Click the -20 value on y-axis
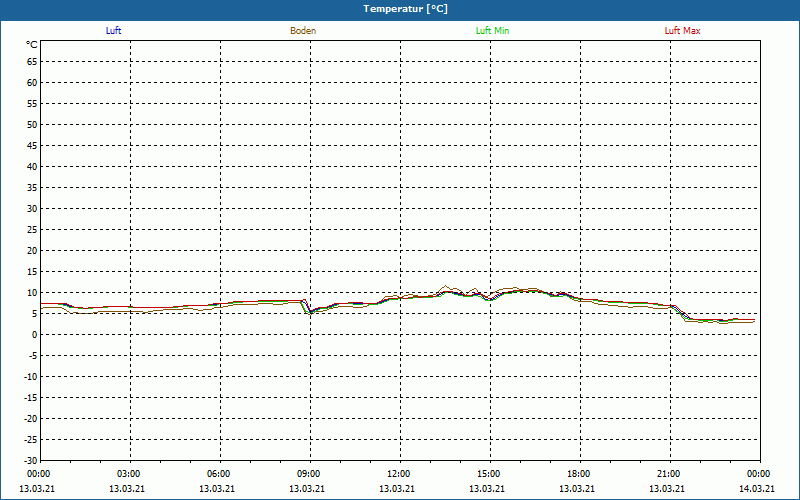The width and height of the screenshot is (800, 500). [31, 419]
